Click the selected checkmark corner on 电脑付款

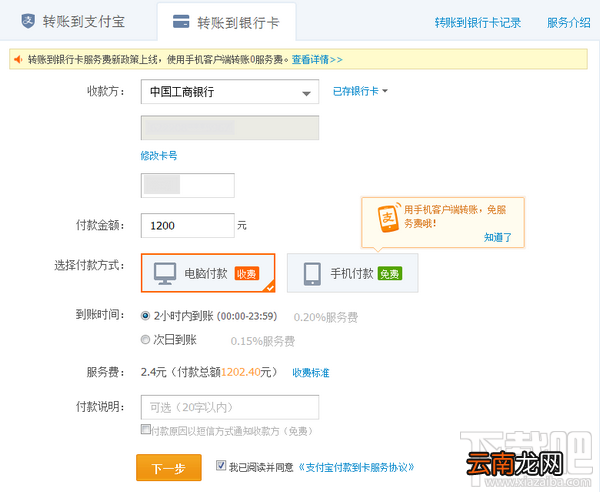point(270,287)
